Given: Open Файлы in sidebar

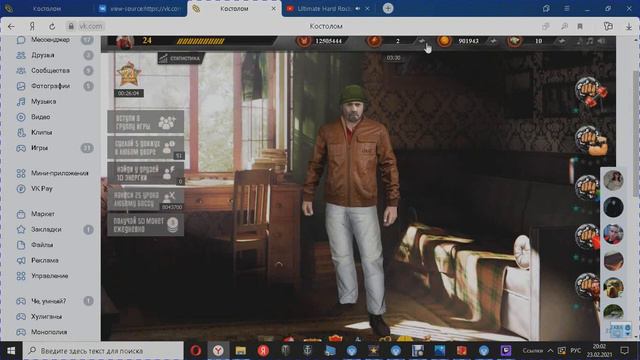Looking at the screenshot, I should pos(42,245).
